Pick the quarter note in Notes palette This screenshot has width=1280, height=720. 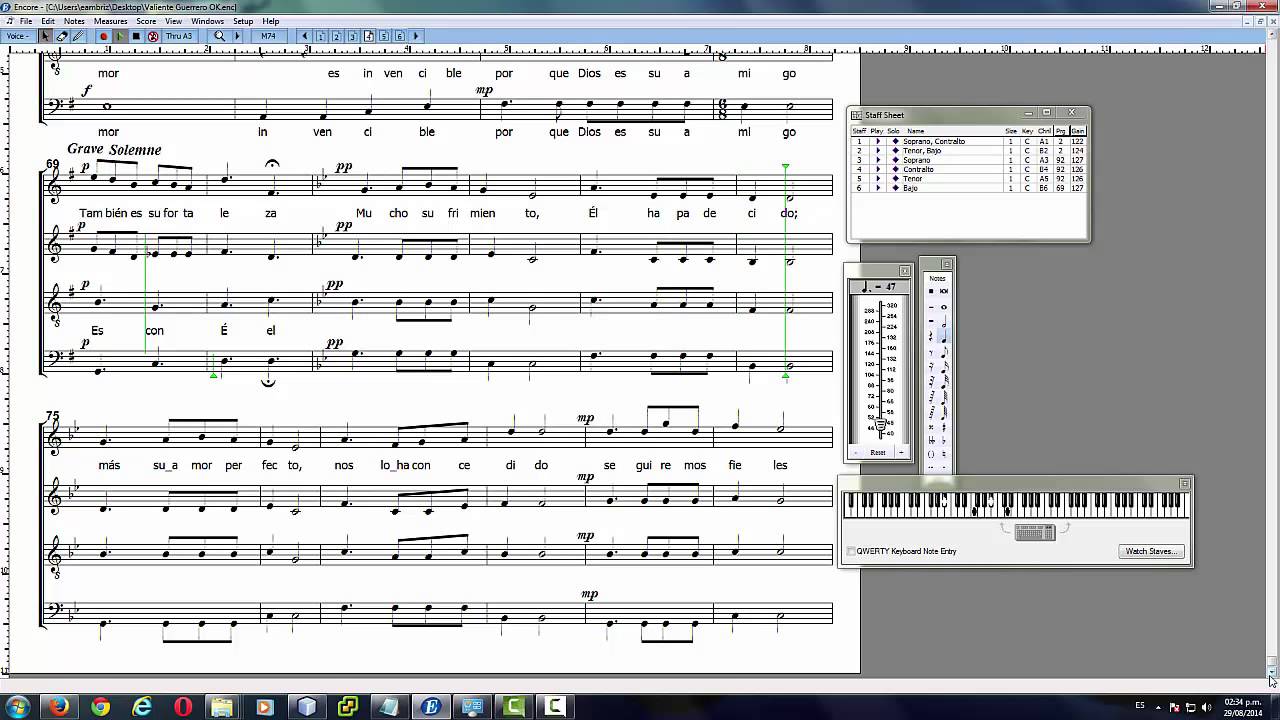[944, 337]
